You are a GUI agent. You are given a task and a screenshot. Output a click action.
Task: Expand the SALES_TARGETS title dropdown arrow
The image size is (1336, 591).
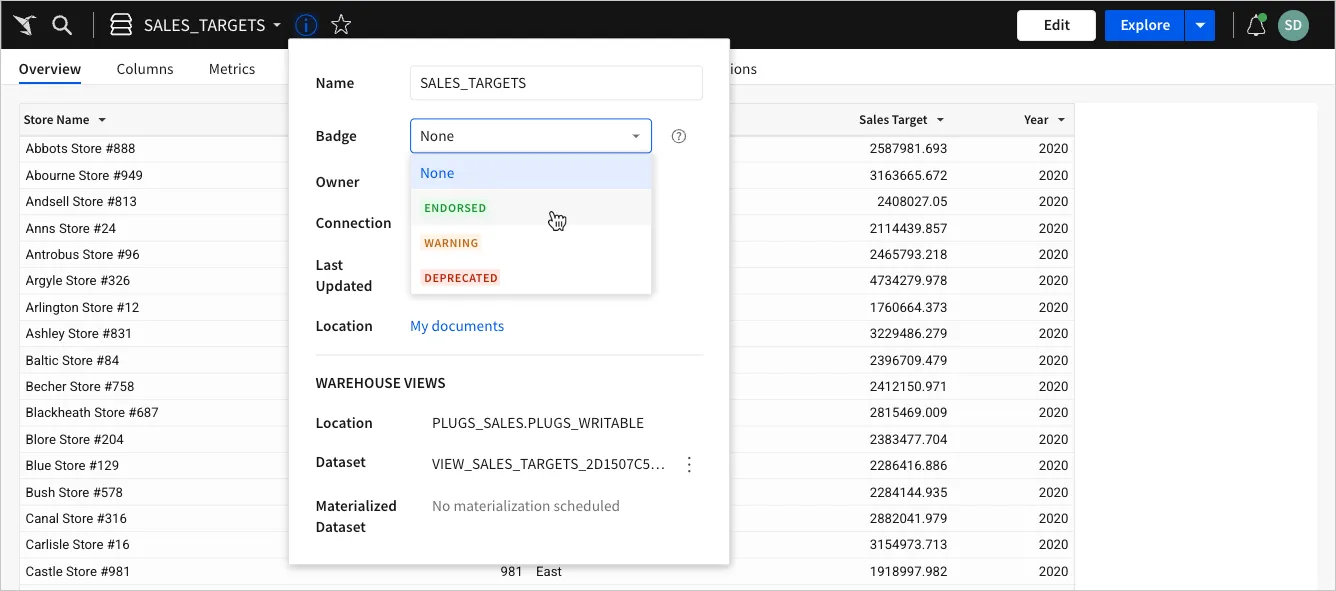(x=277, y=25)
